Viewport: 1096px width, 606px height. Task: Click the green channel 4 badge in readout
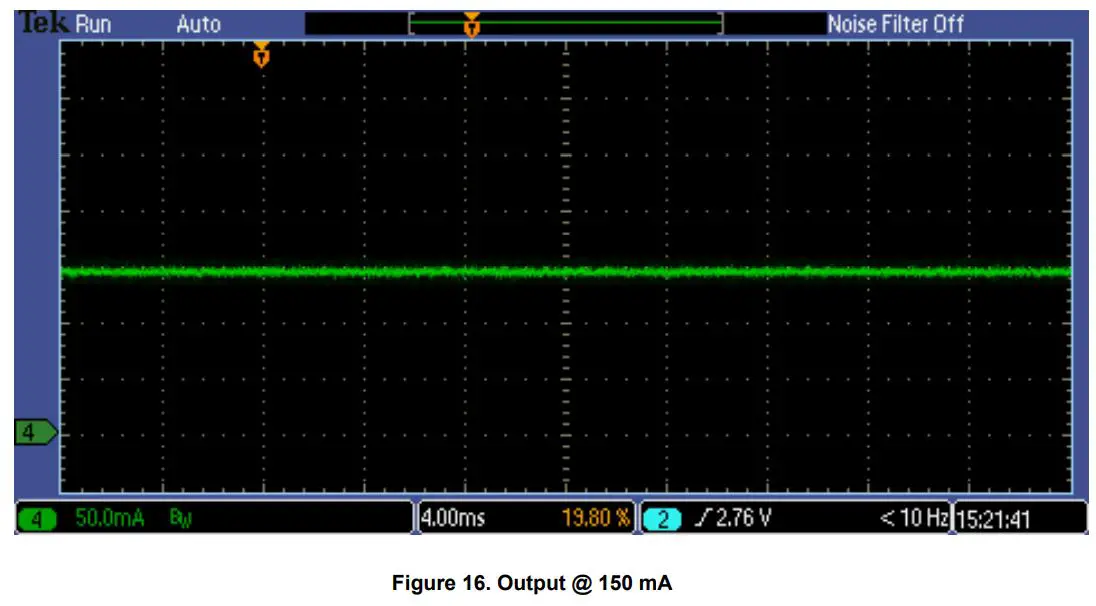pyautogui.click(x=37, y=519)
